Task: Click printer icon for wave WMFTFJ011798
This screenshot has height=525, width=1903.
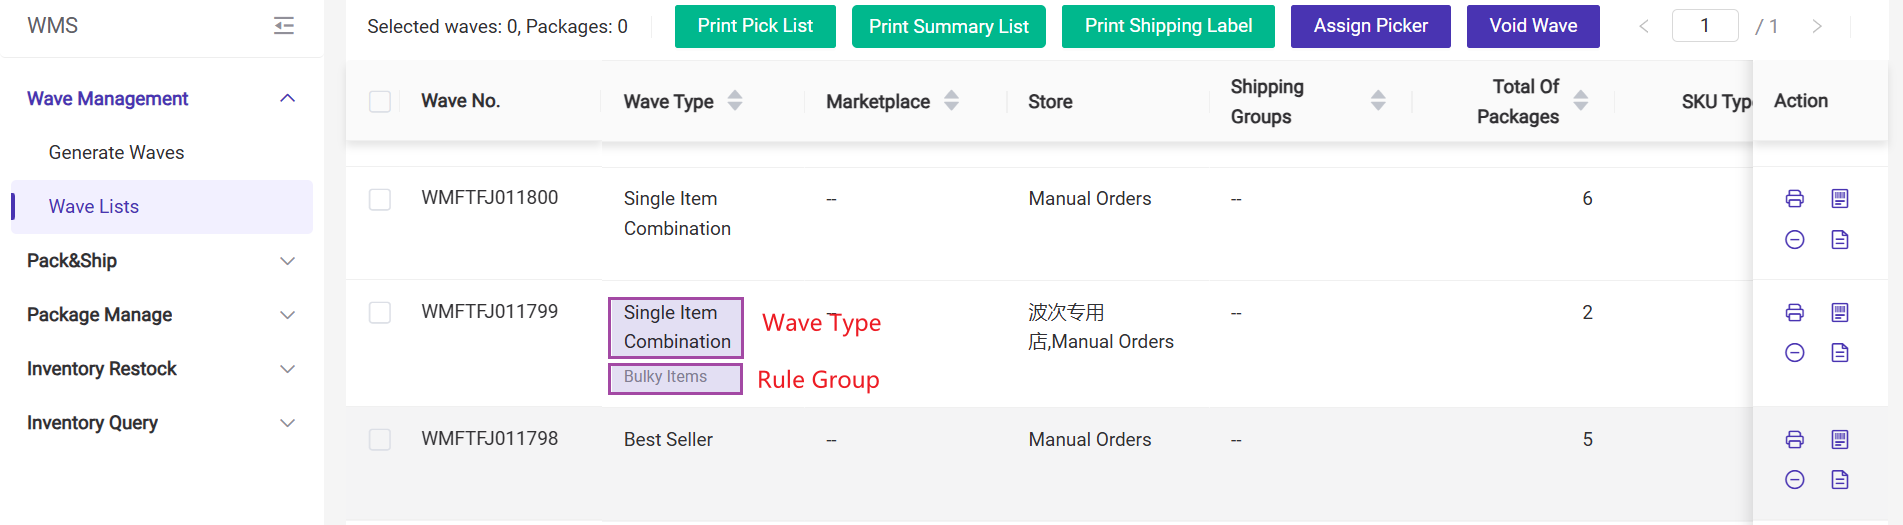Action: tap(1795, 439)
